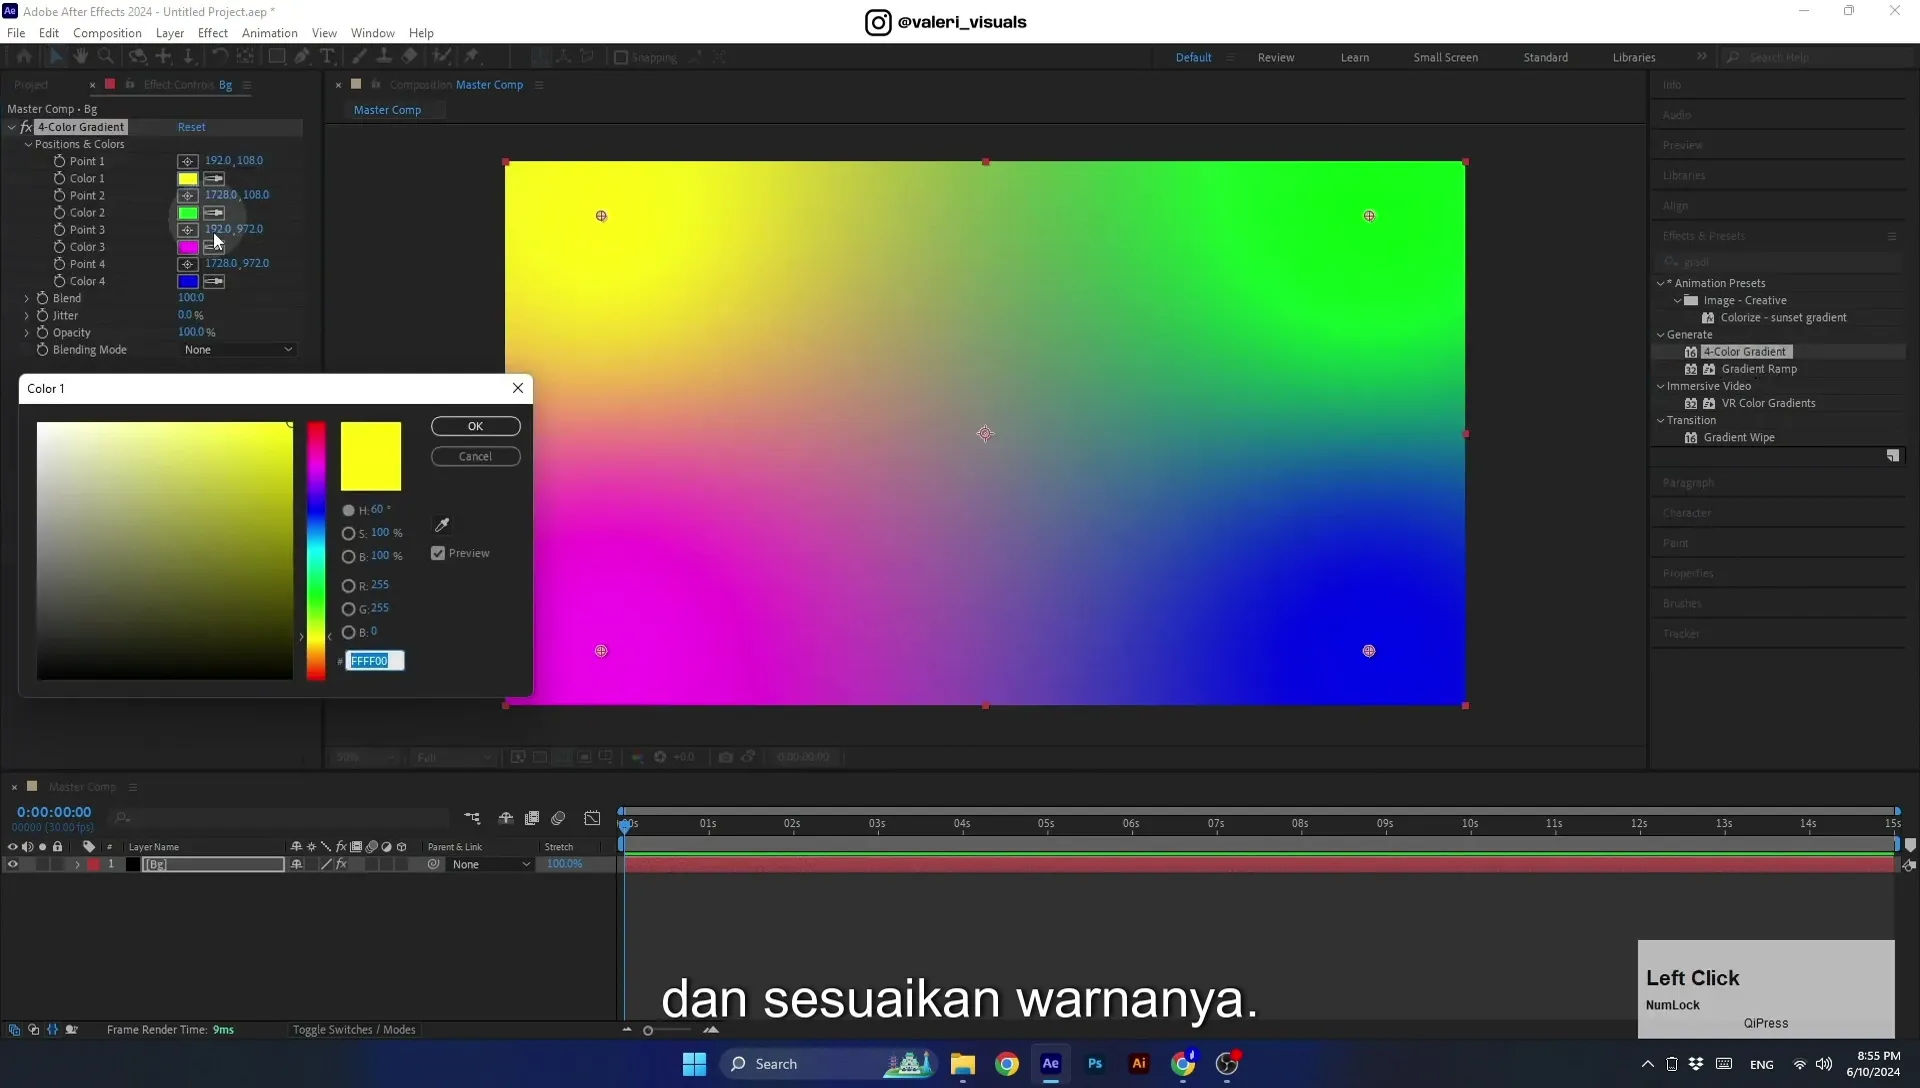
Task: Switch to the Review workspace
Action: [1276, 58]
